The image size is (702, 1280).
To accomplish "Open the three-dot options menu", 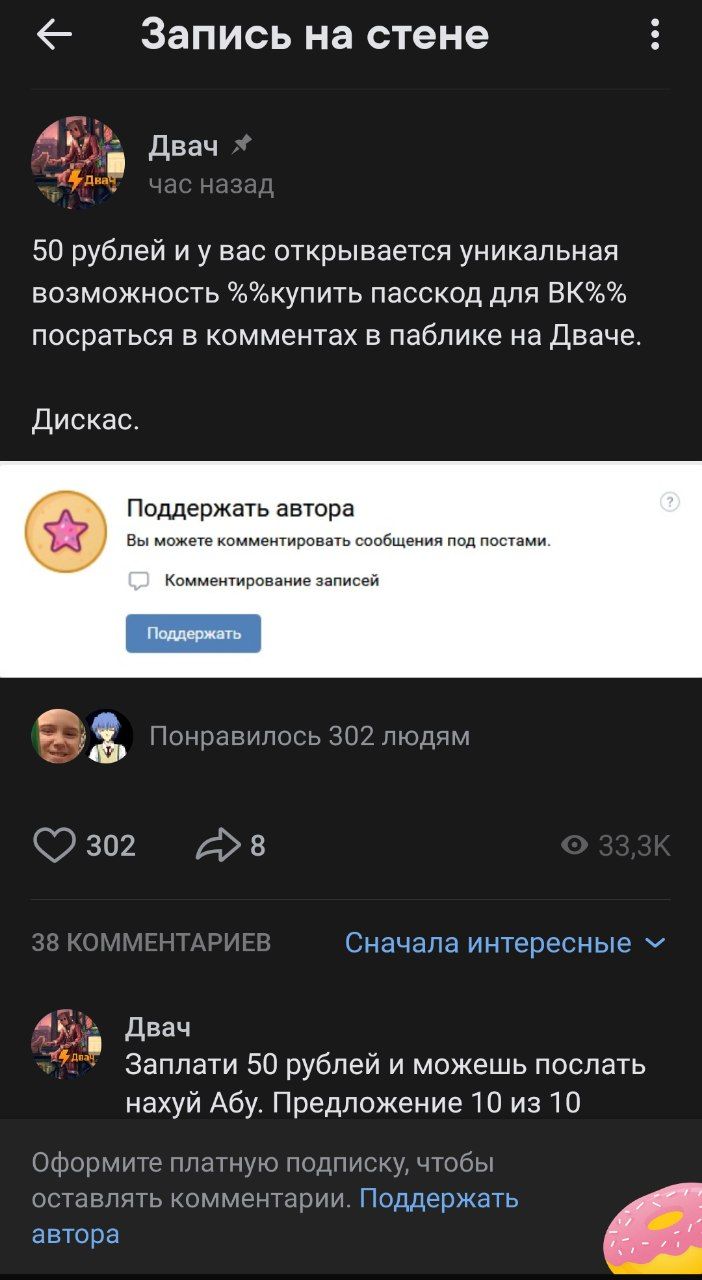I will point(655,36).
